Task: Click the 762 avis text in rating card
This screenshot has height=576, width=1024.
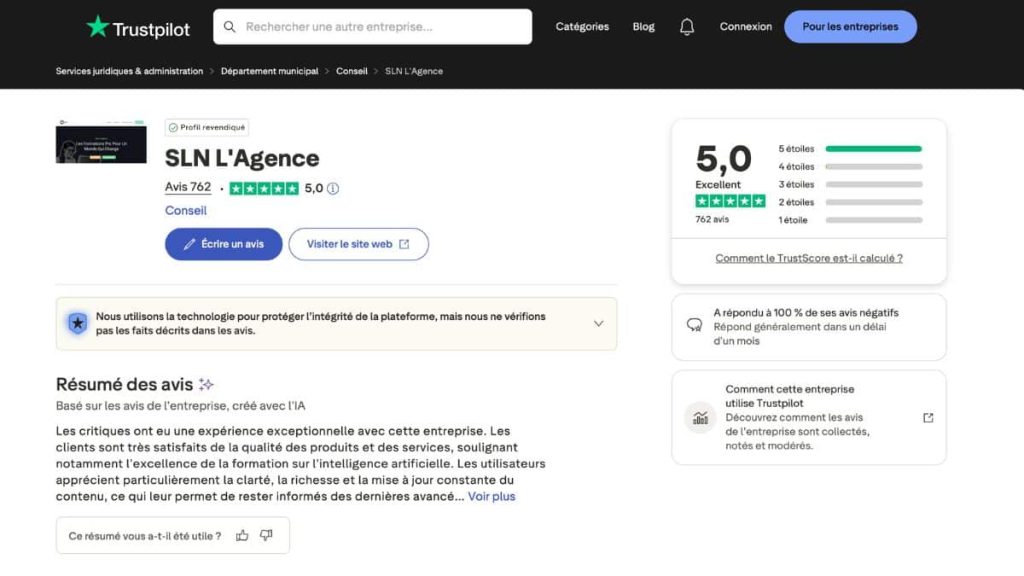Action: [x=712, y=219]
